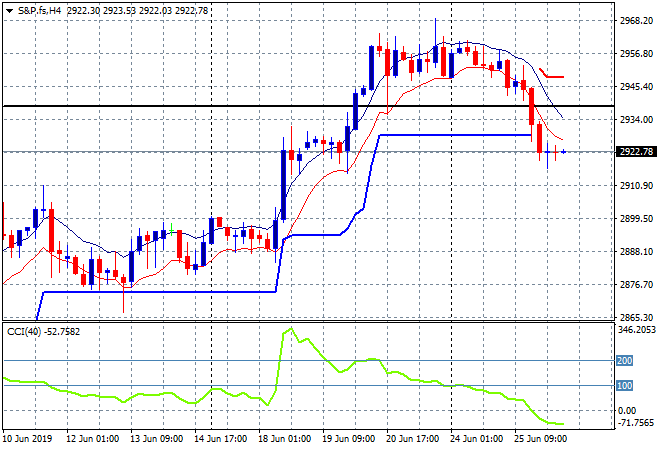Screen dimensions: 660x450
Task: Click the 2876.70 price axis label
Action: 636,285
